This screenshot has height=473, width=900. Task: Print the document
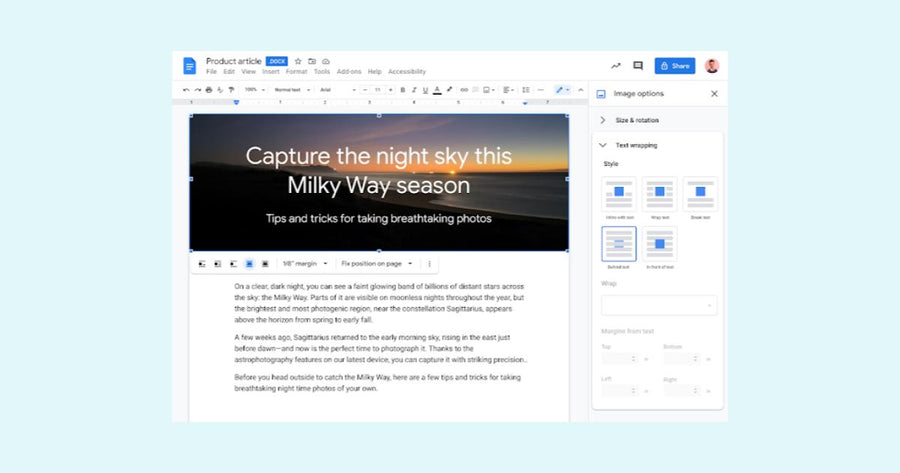tap(209, 90)
